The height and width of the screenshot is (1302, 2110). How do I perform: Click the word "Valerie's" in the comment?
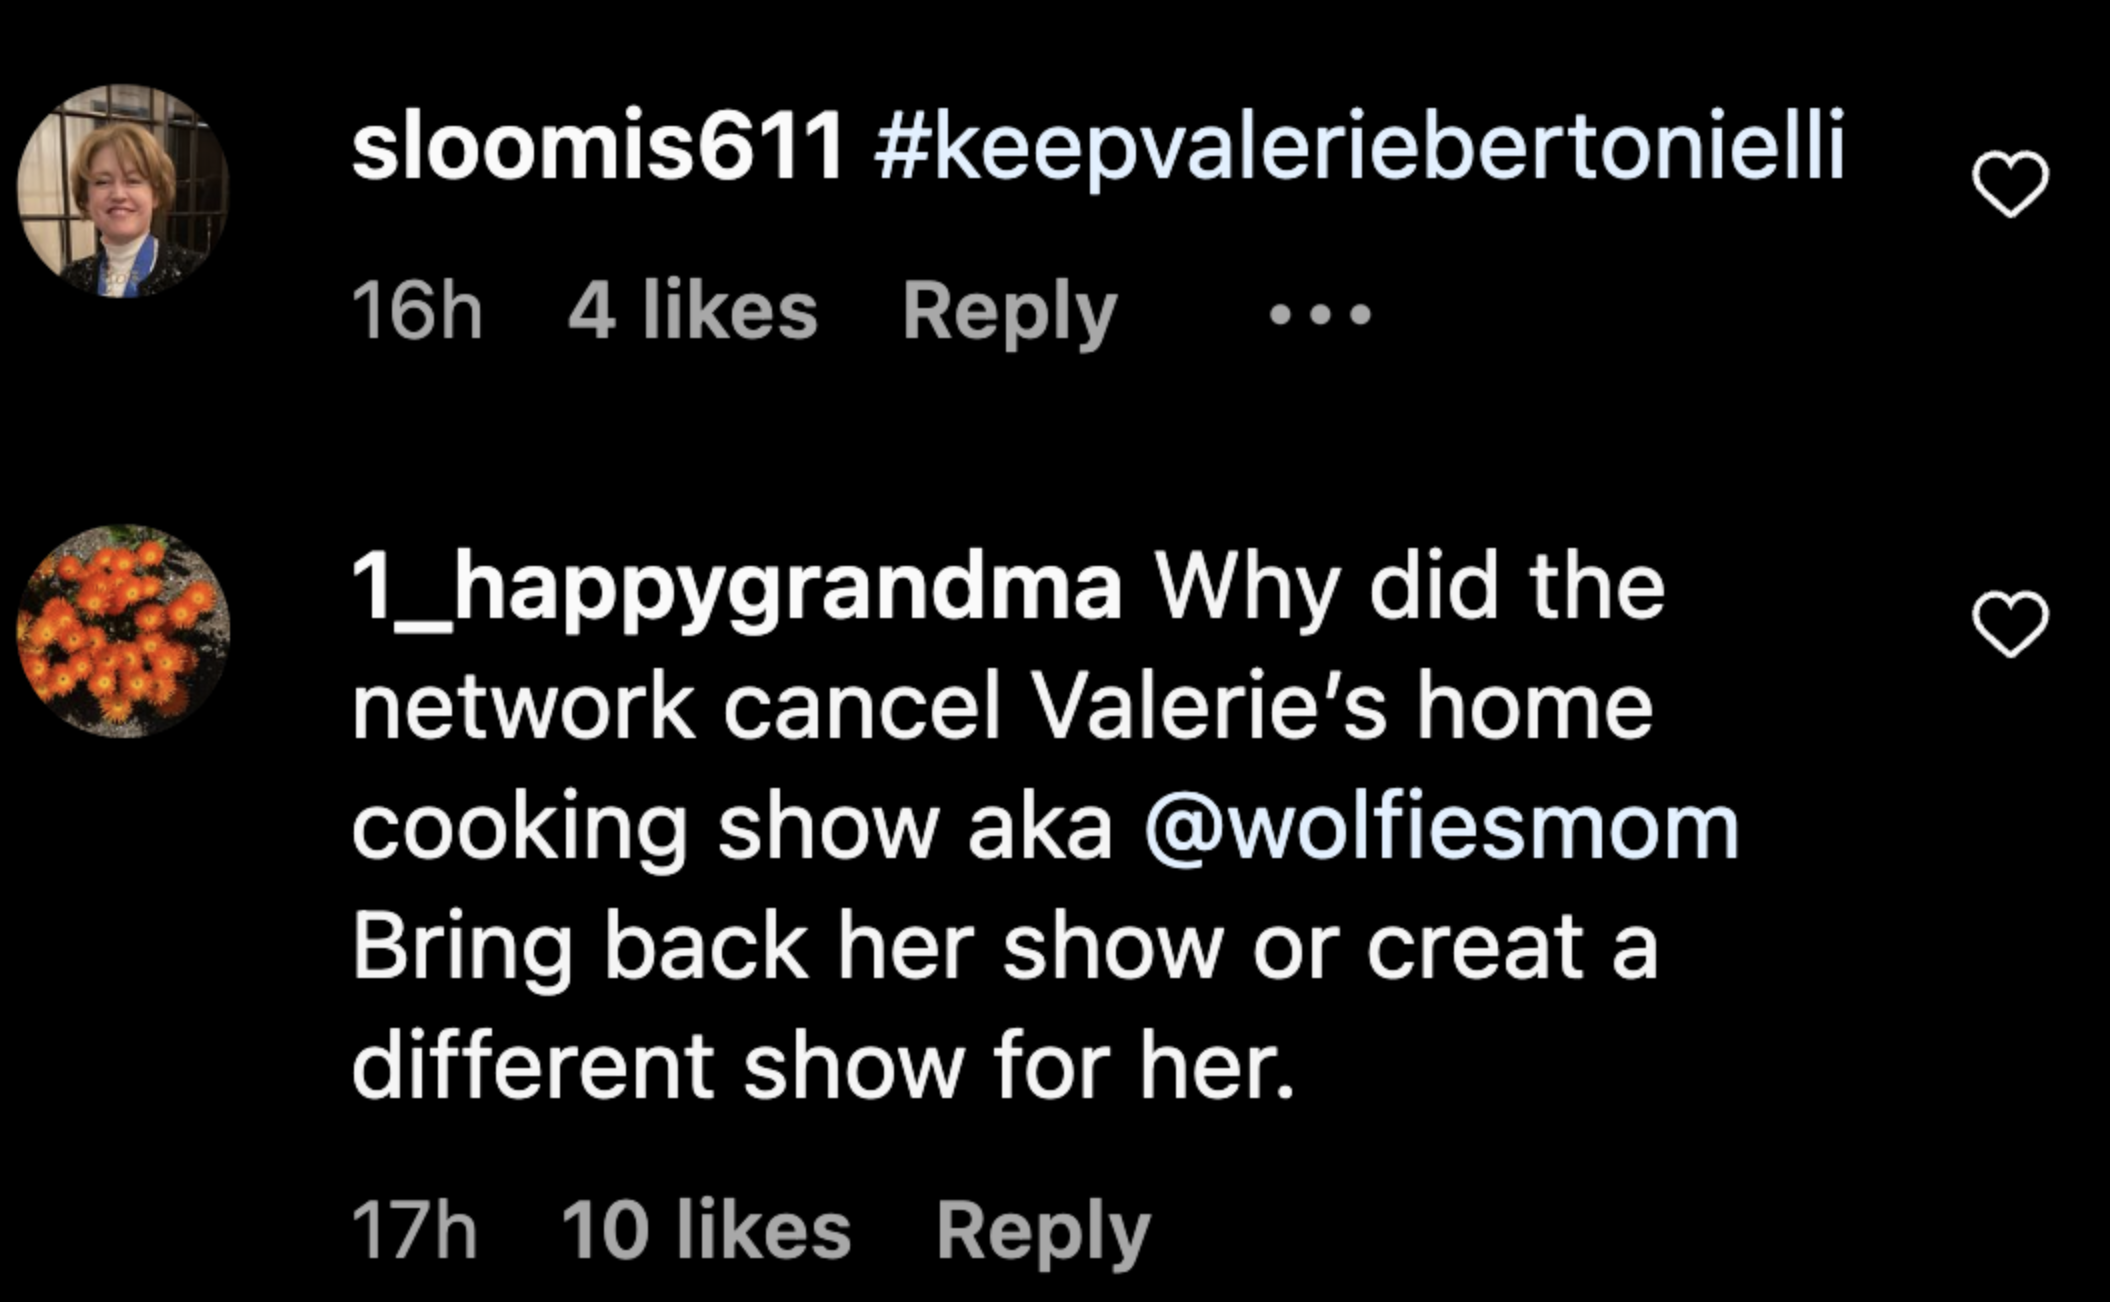pyautogui.click(x=1209, y=708)
